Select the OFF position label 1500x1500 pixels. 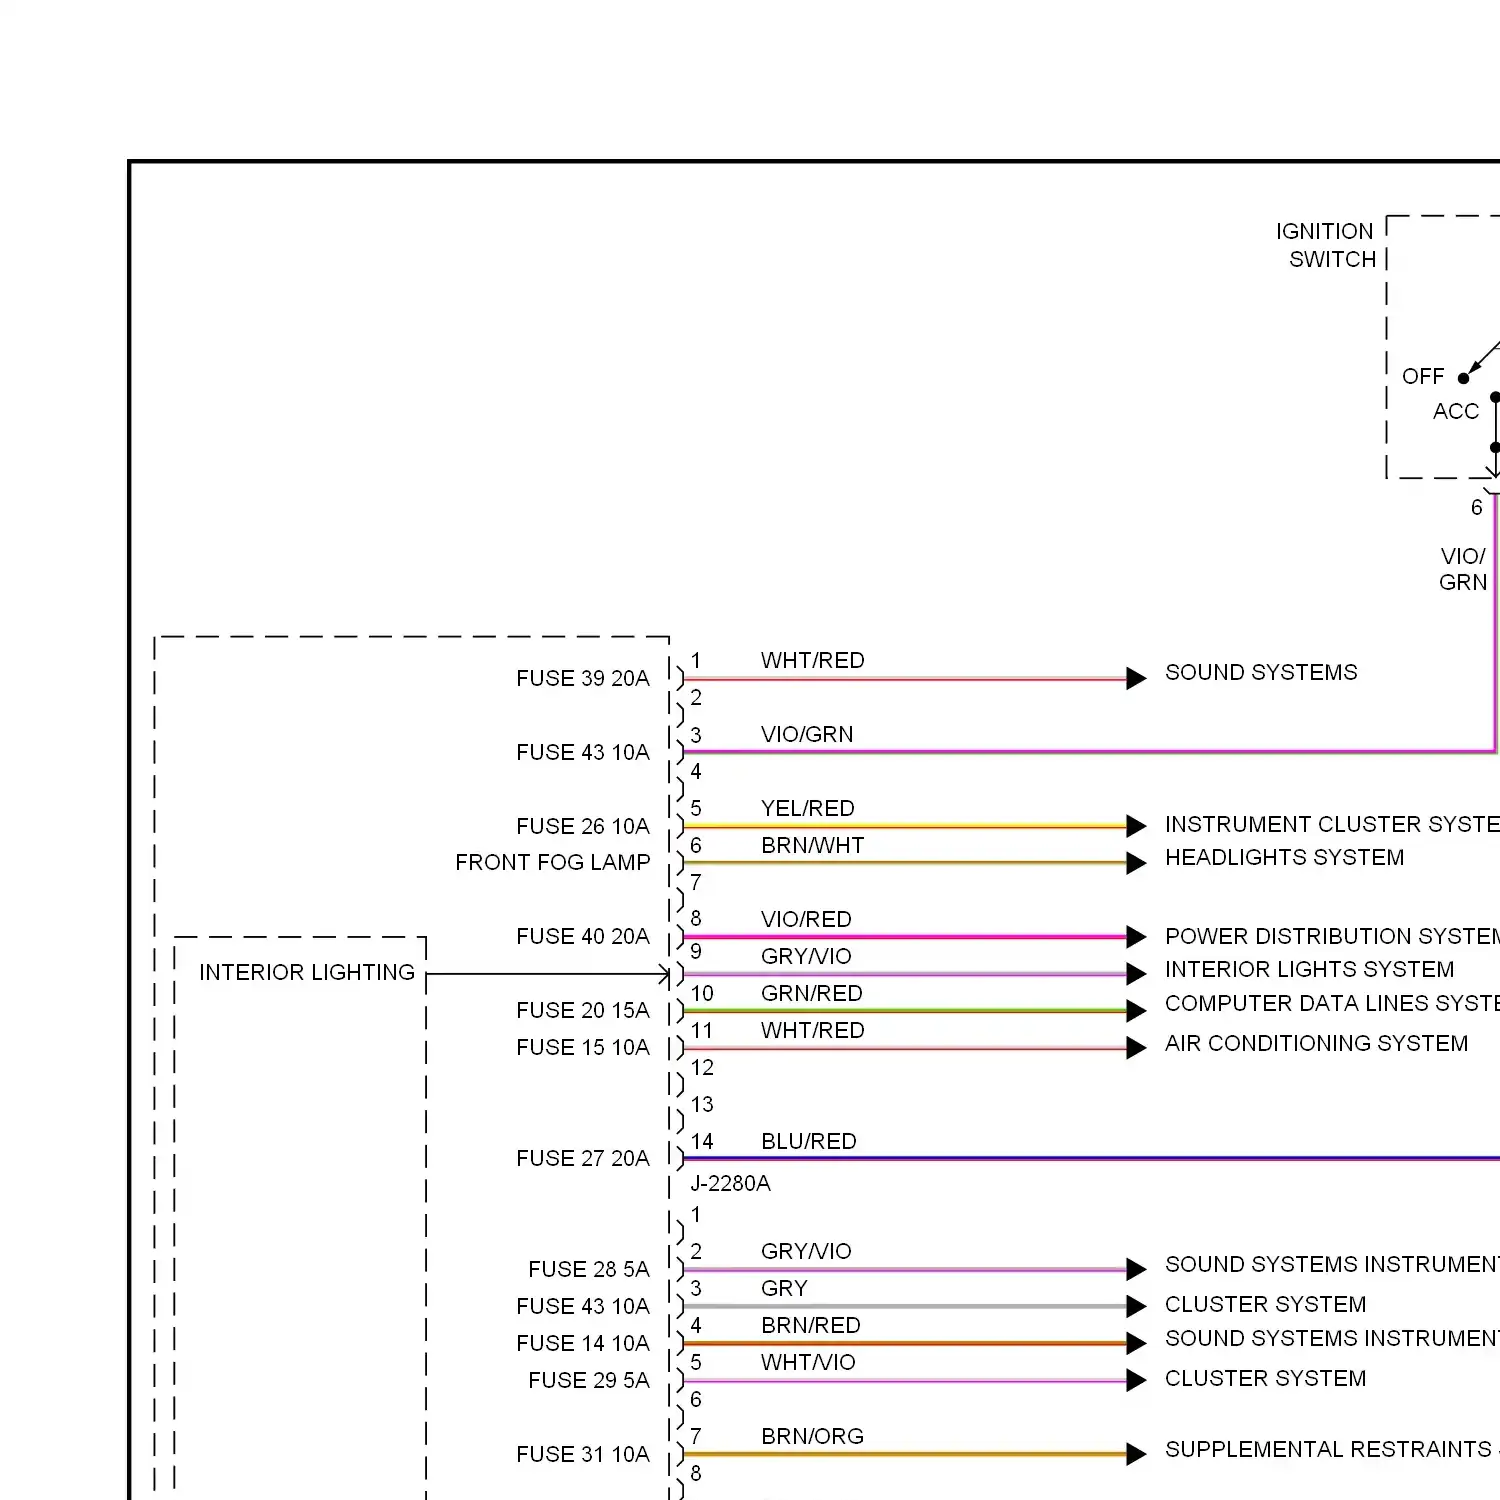pos(1423,377)
